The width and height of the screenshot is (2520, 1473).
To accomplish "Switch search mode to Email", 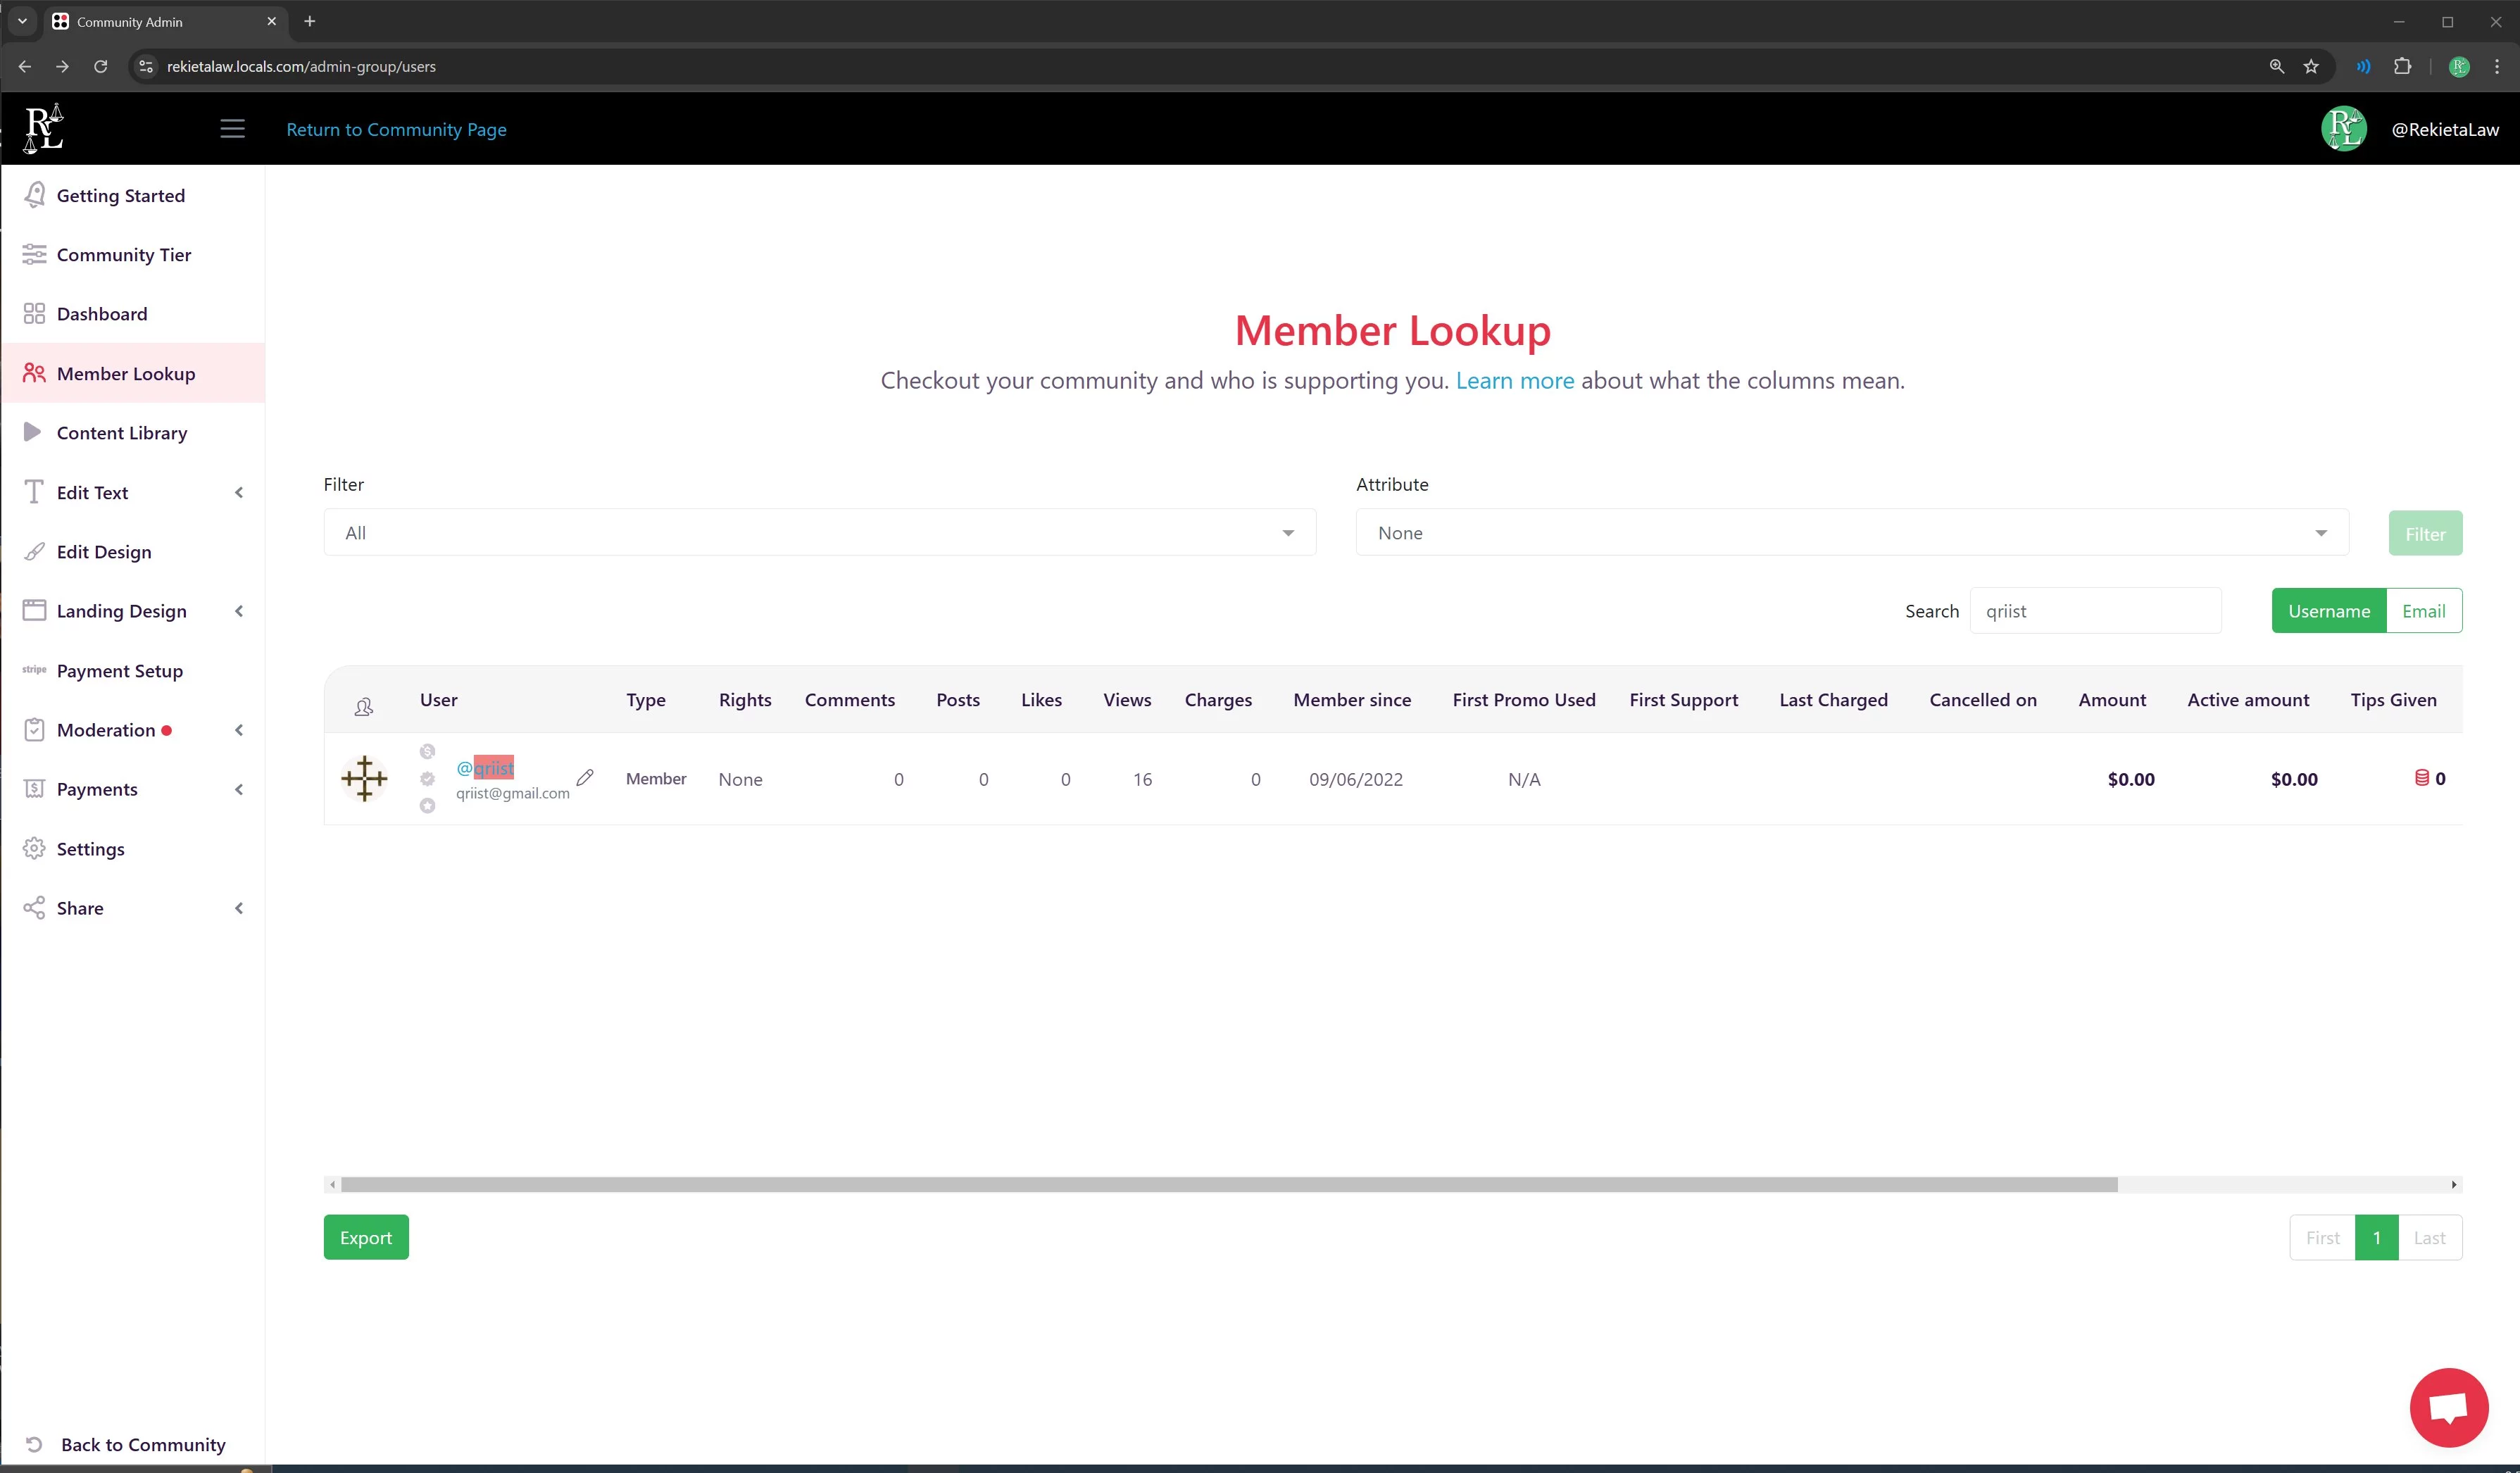I will tap(2424, 611).
